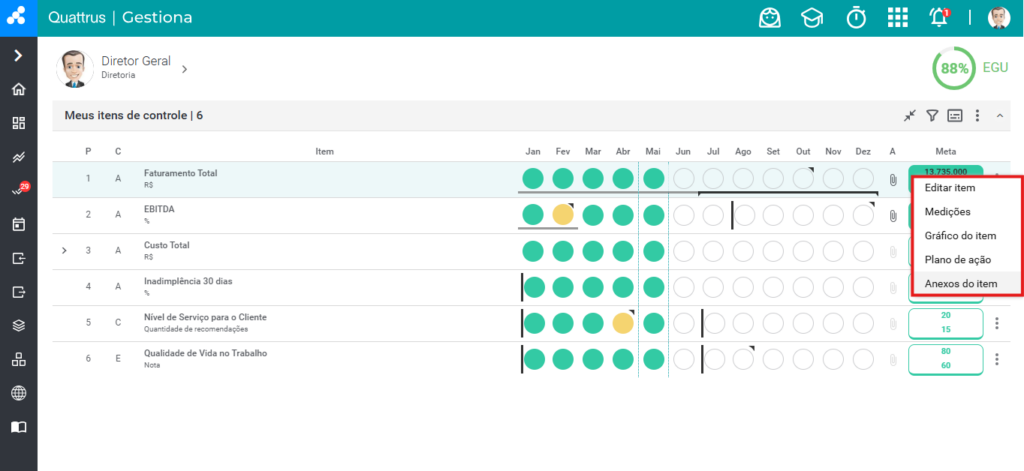The image size is (1024, 471).
Task: Open the user profile avatar in header
Action: tap(999, 18)
